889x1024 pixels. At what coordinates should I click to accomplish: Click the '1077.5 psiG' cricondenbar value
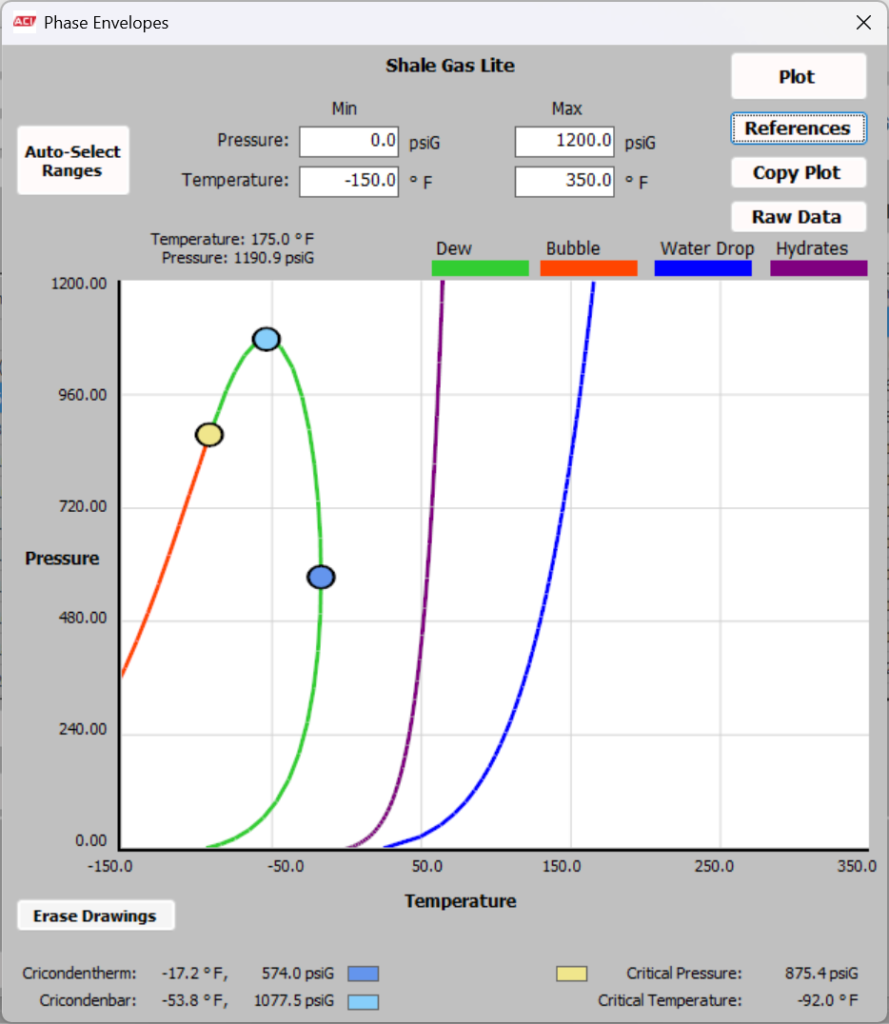pyautogui.click(x=294, y=1000)
